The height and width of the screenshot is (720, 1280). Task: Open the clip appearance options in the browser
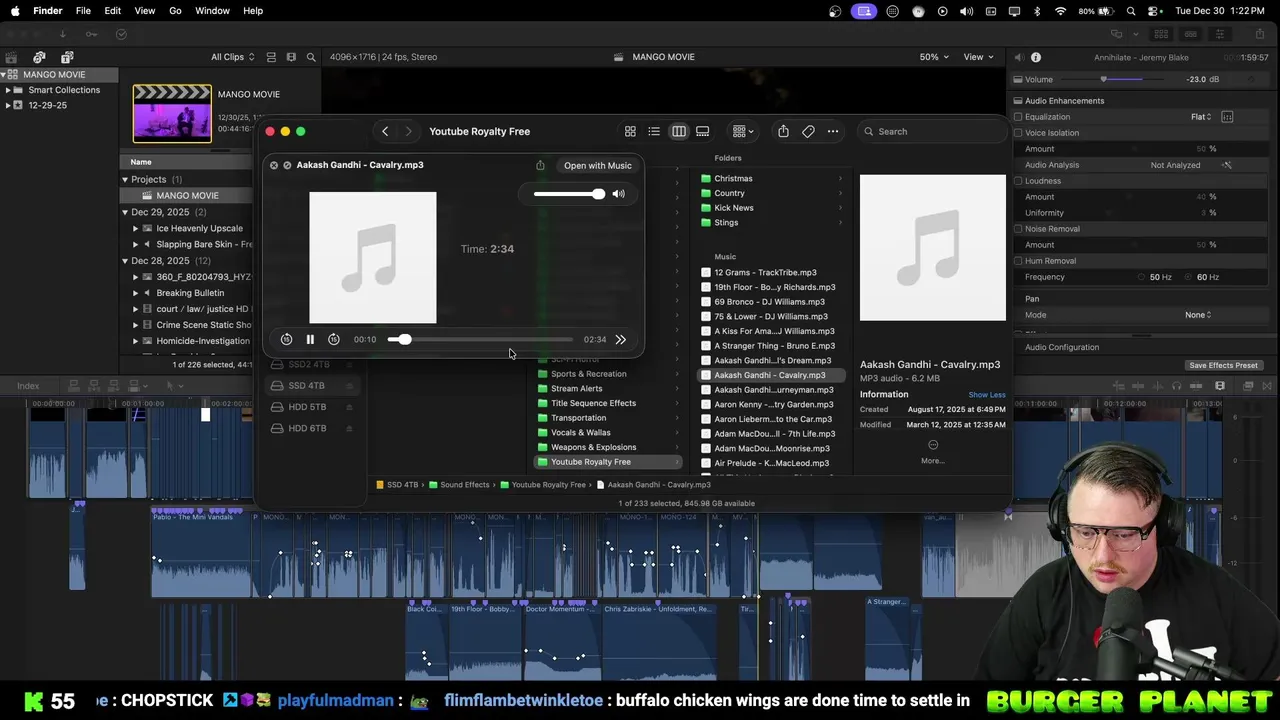click(x=291, y=57)
